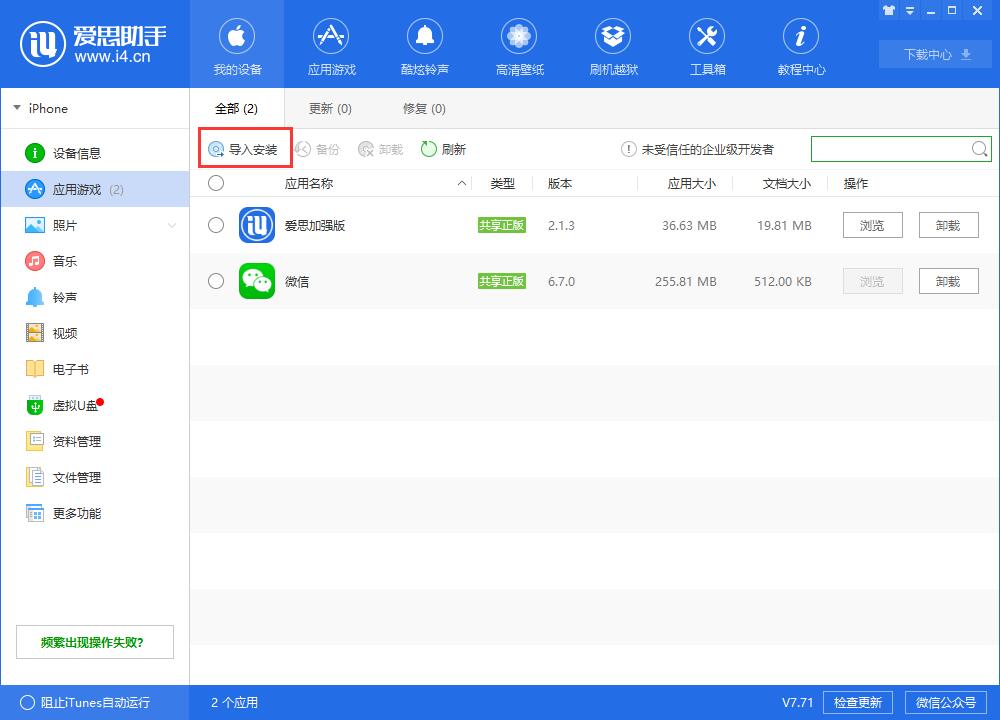Select 虚拟U盘 in the sidebar
Image resolution: width=1000 pixels, height=720 pixels.
pos(65,405)
